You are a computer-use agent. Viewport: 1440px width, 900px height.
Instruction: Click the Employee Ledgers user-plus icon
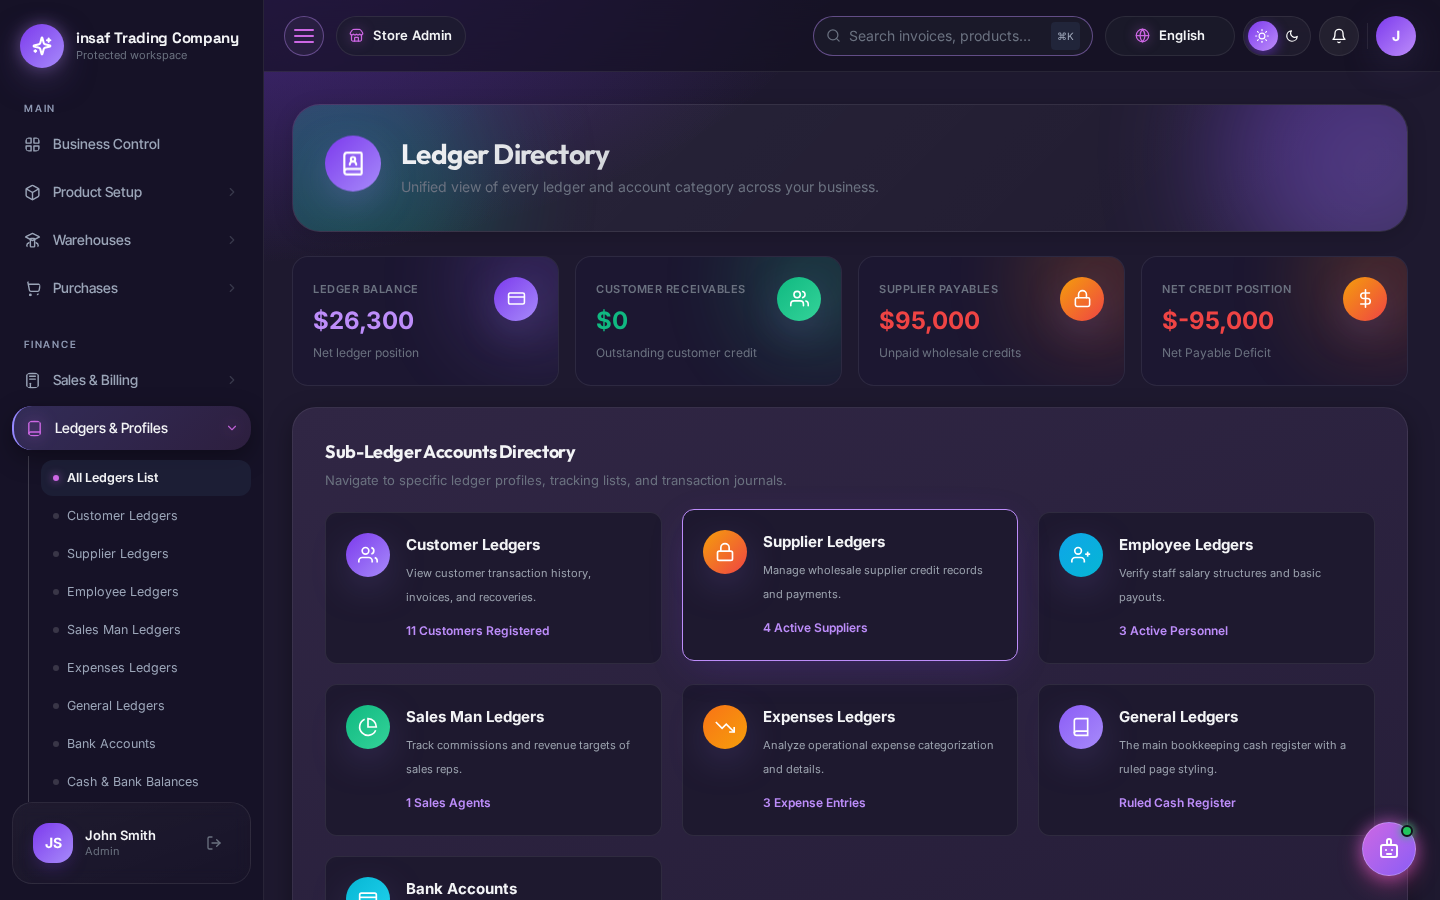coord(1081,555)
